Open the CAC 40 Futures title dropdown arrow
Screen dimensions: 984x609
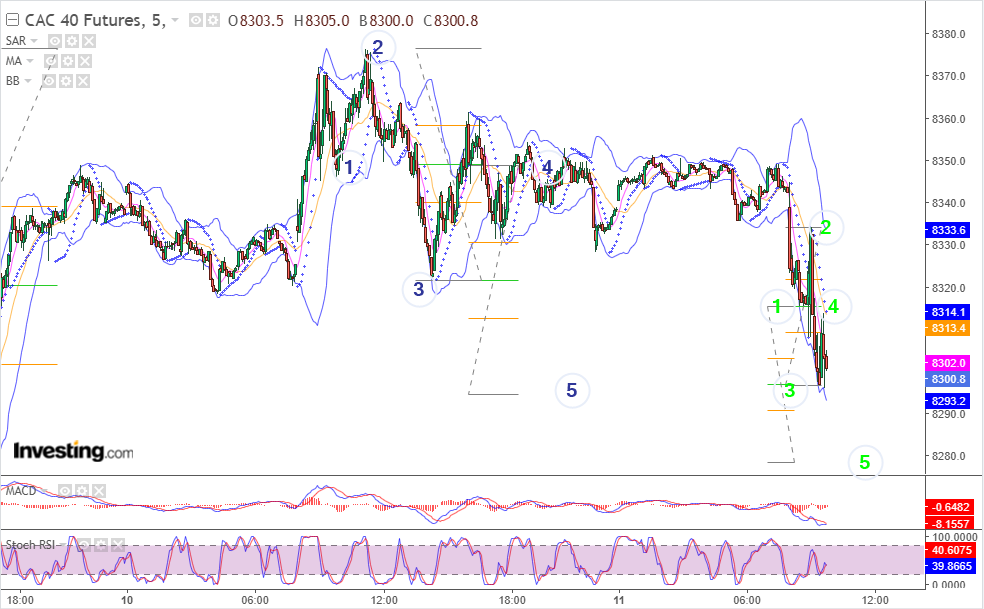click(175, 21)
